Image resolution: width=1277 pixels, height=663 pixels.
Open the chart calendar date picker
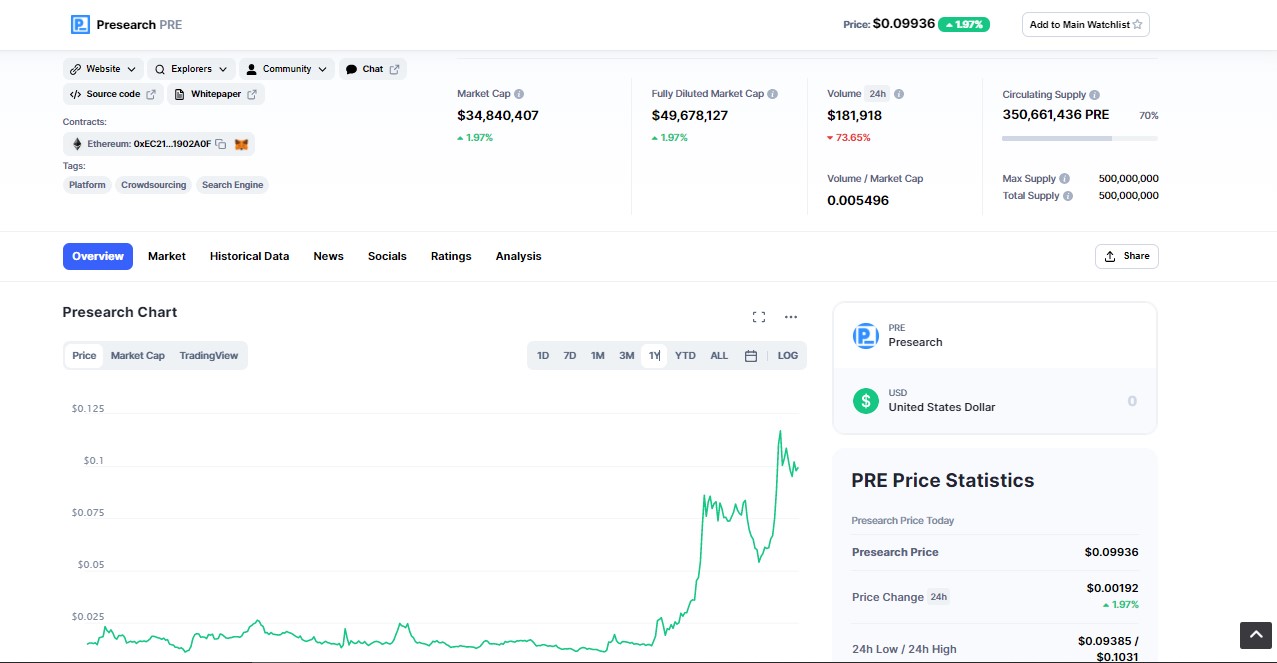751,356
